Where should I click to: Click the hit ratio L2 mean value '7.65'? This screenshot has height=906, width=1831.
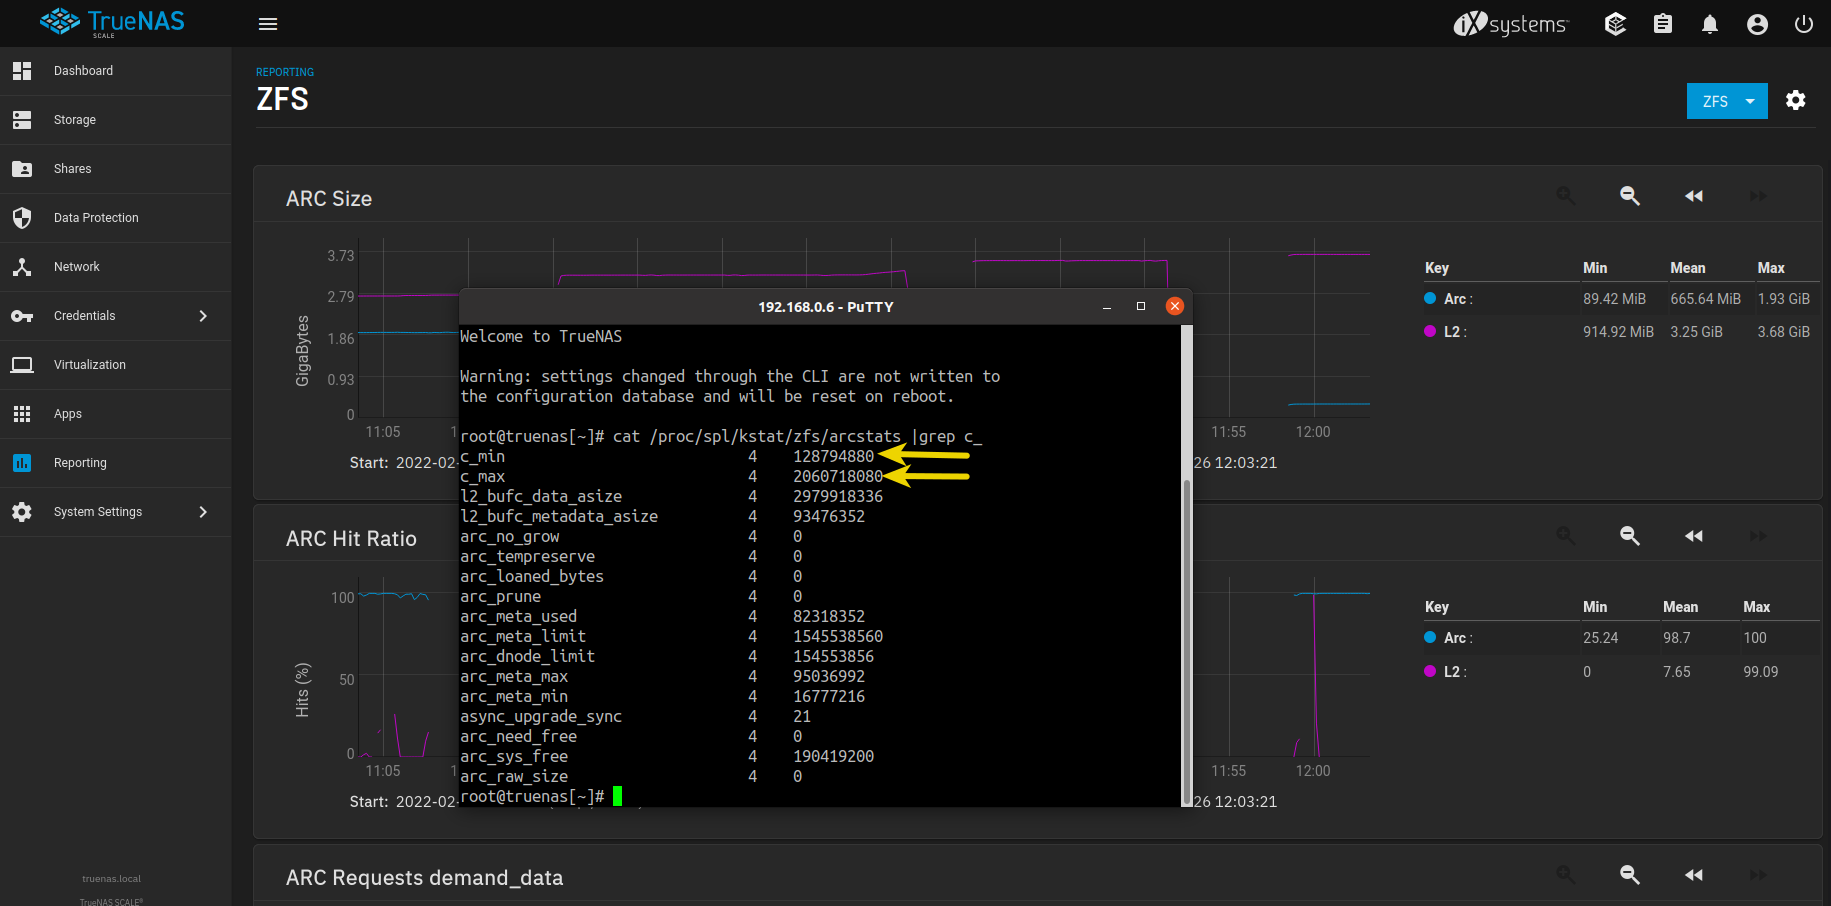[1677, 672]
